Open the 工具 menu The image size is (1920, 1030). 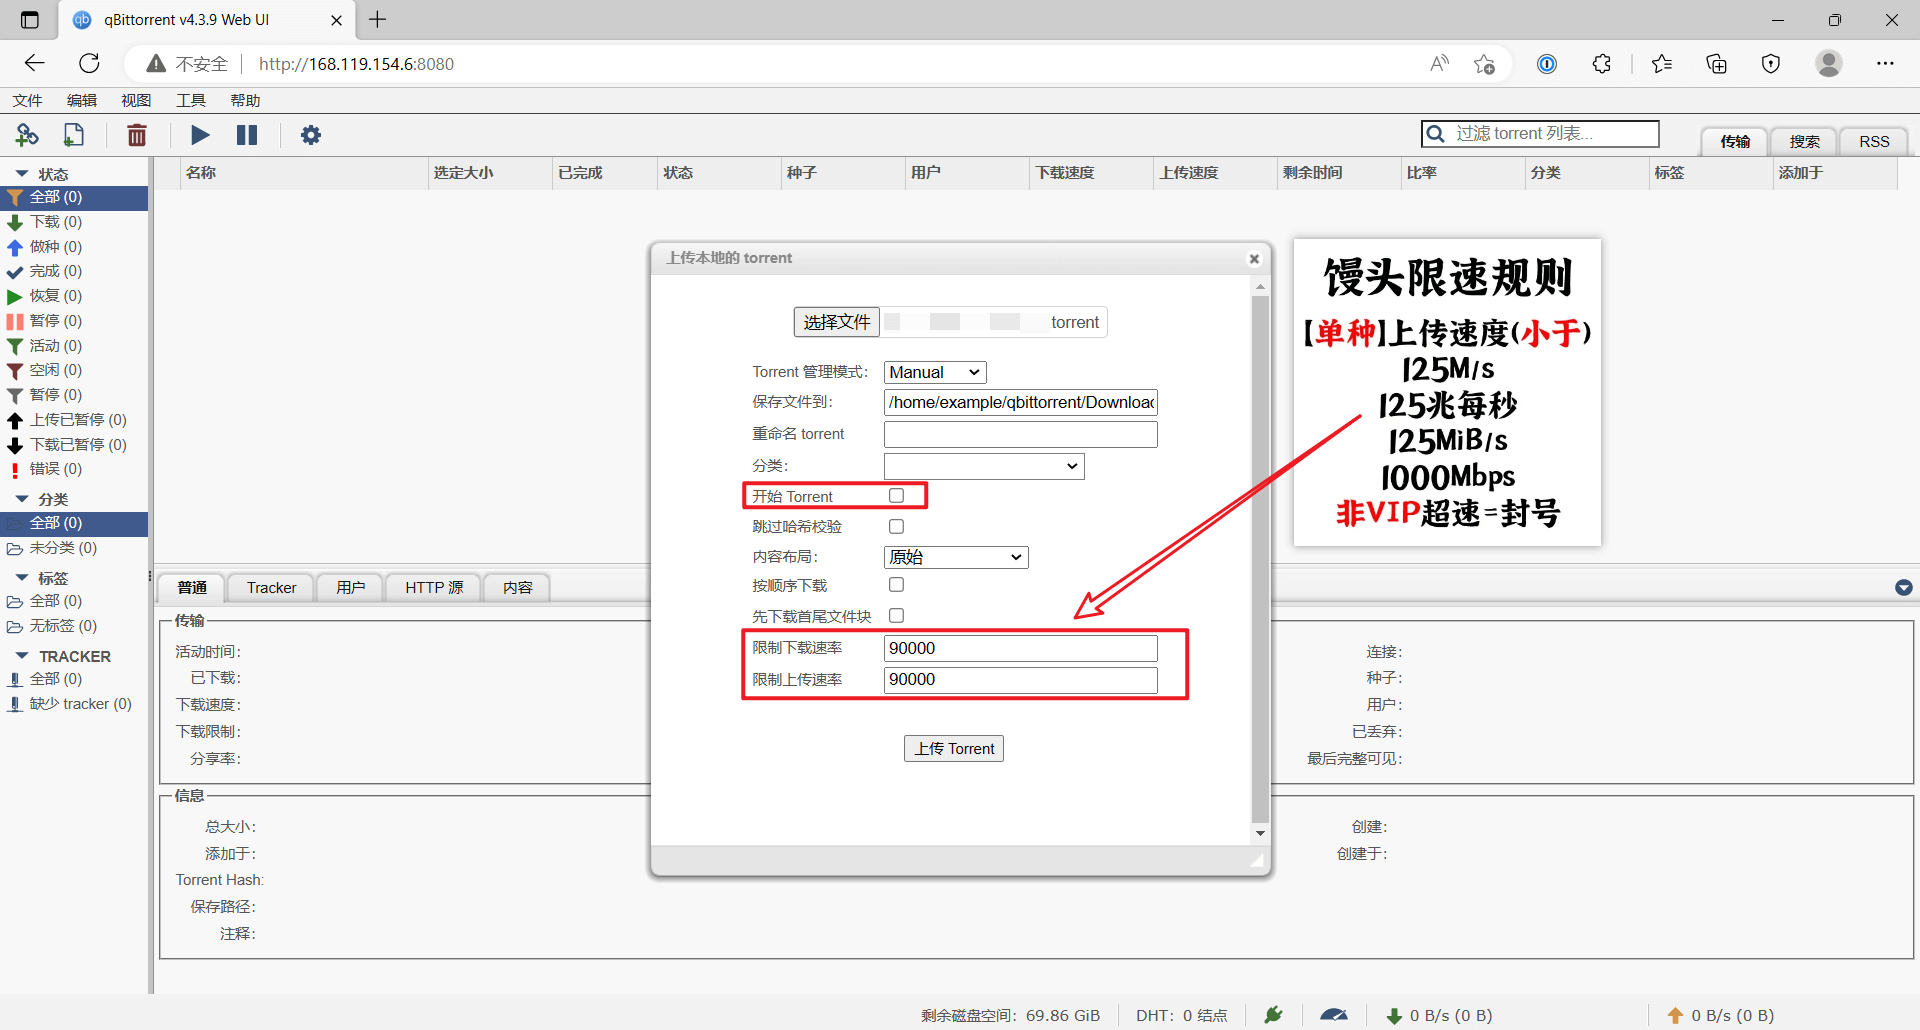tap(191, 100)
